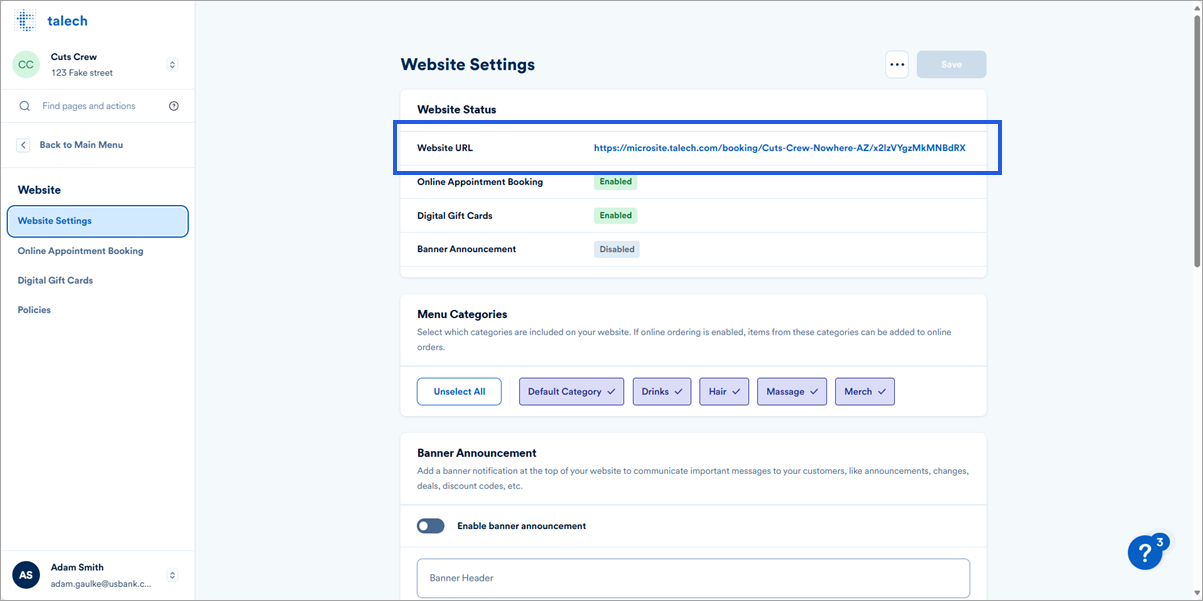Click the Save button
The width and height of the screenshot is (1203, 601).
pyautogui.click(x=950, y=63)
